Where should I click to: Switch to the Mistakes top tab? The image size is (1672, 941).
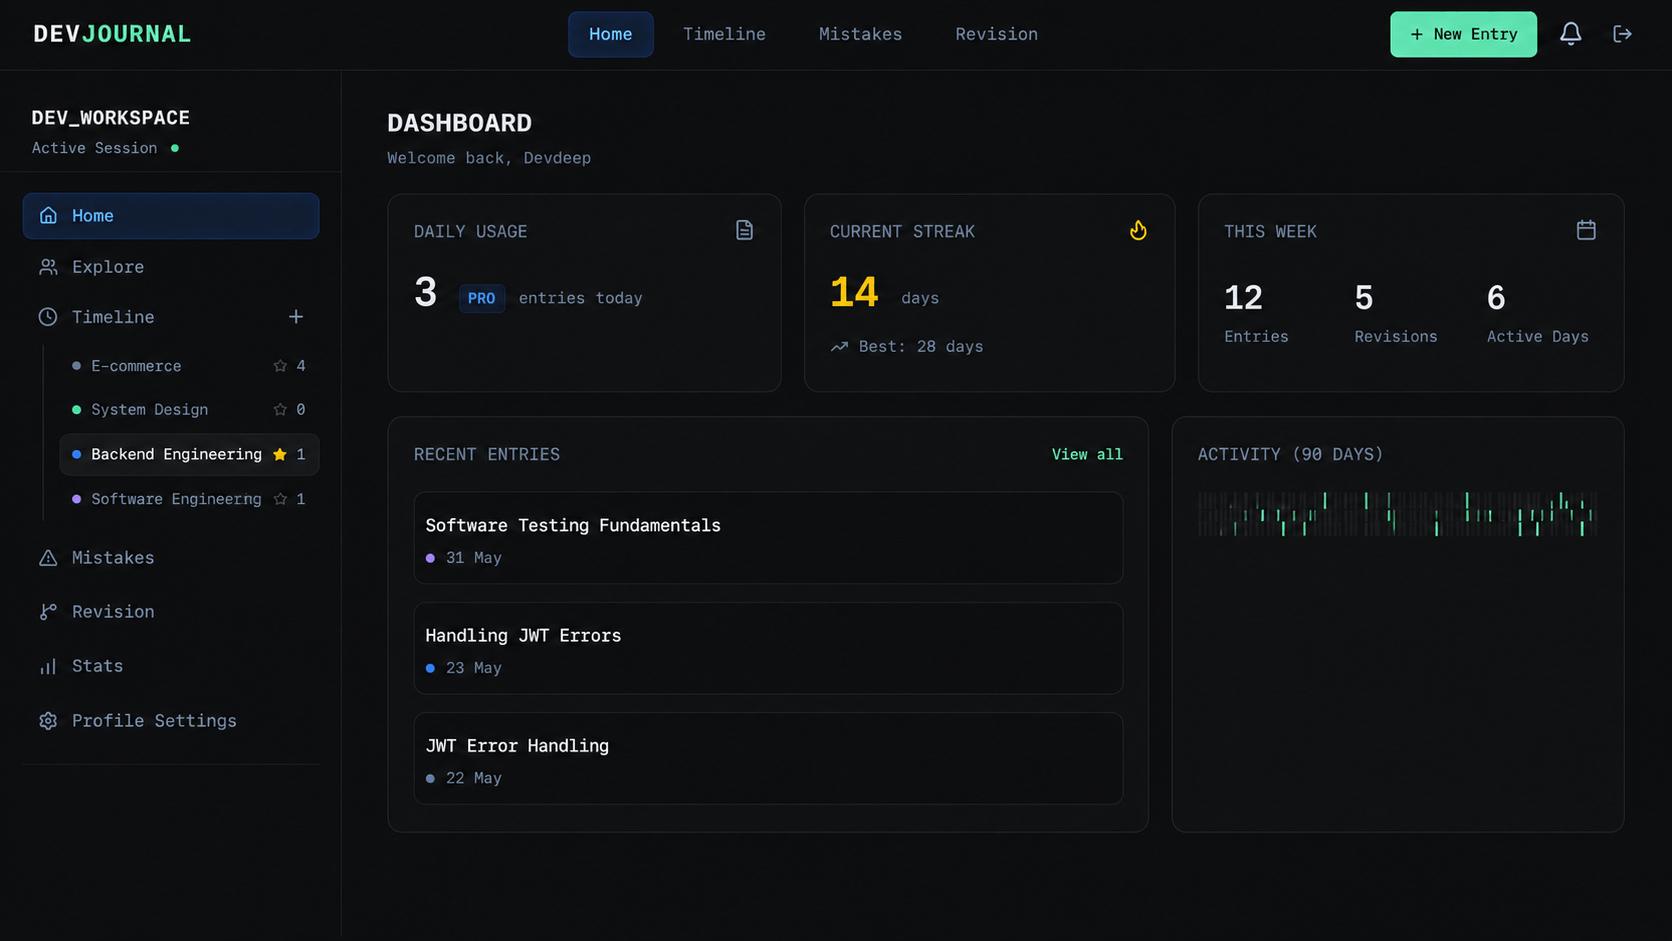click(x=860, y=34)
